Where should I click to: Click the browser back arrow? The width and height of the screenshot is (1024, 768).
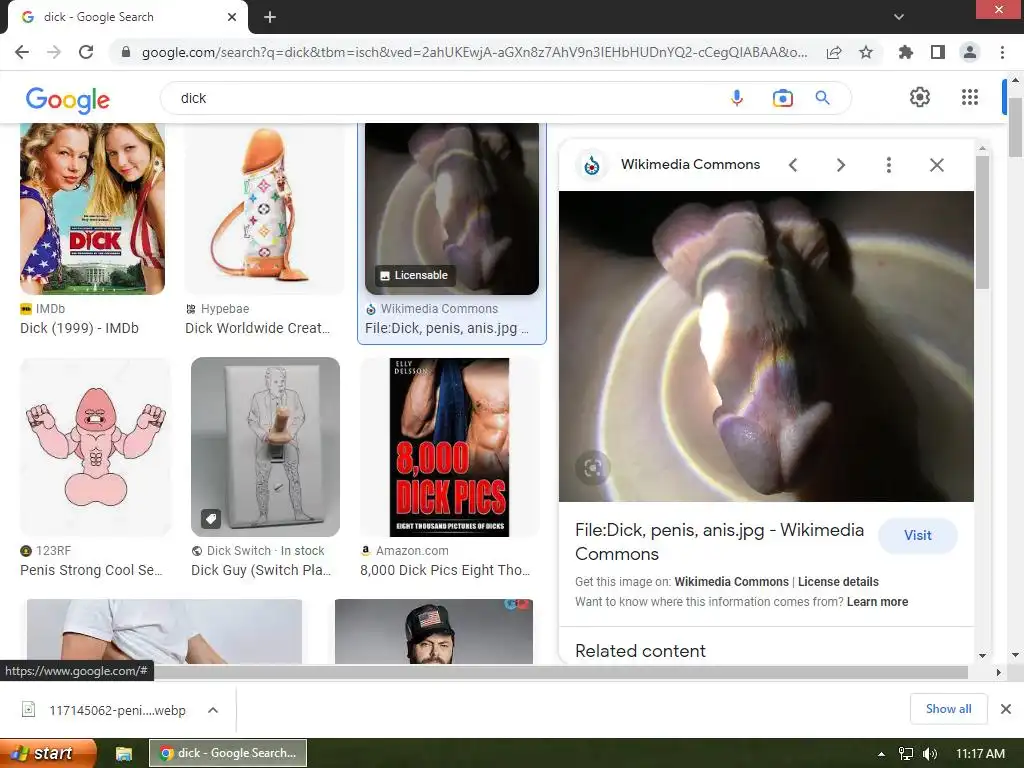22,52
